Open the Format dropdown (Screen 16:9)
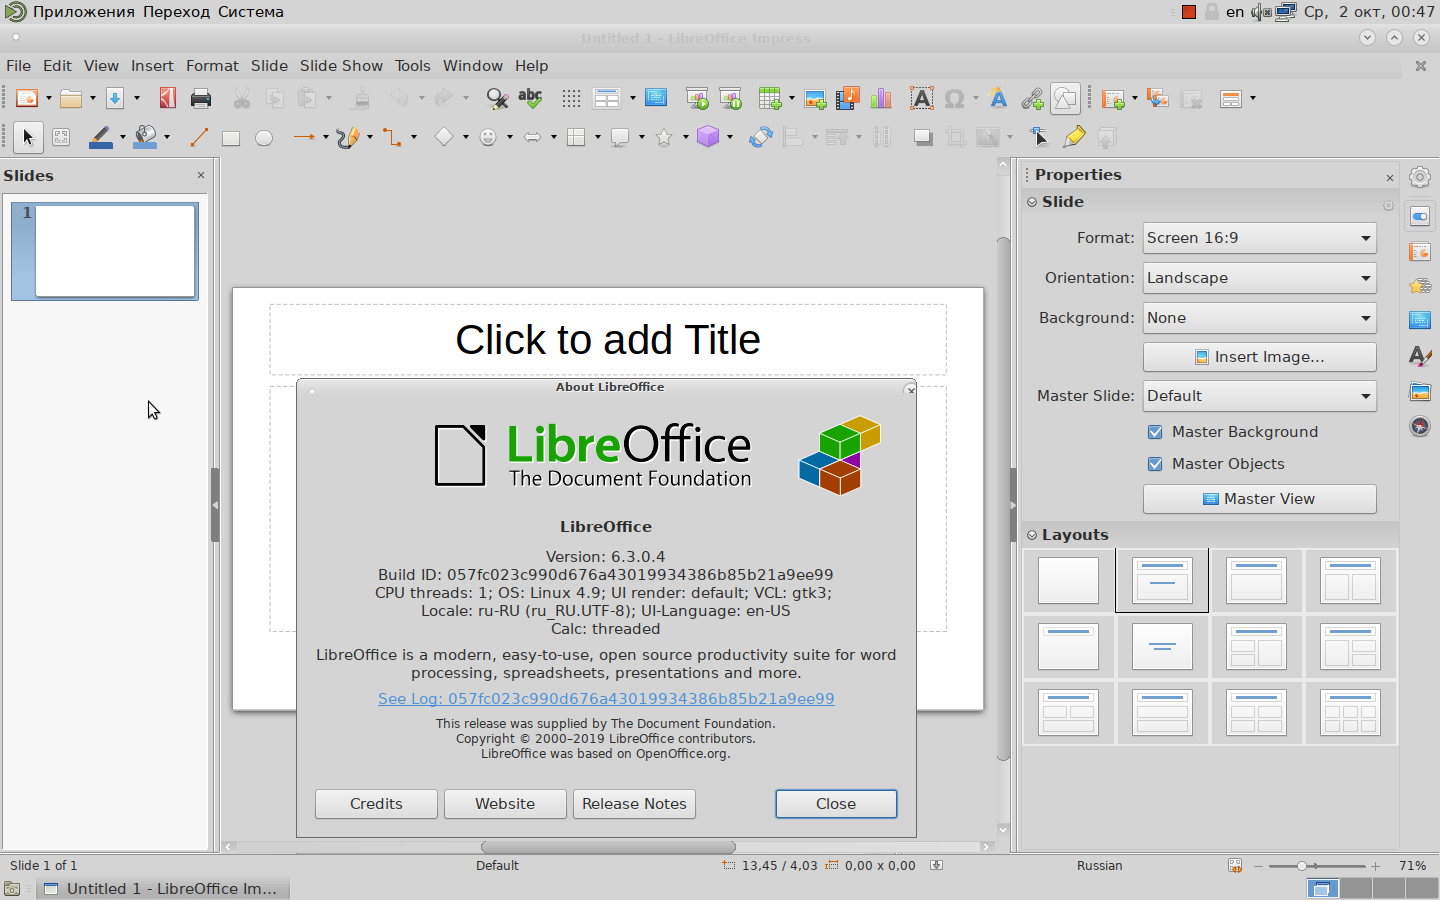The width and height of the screenshot is (1440, 900). (1260, 238)
